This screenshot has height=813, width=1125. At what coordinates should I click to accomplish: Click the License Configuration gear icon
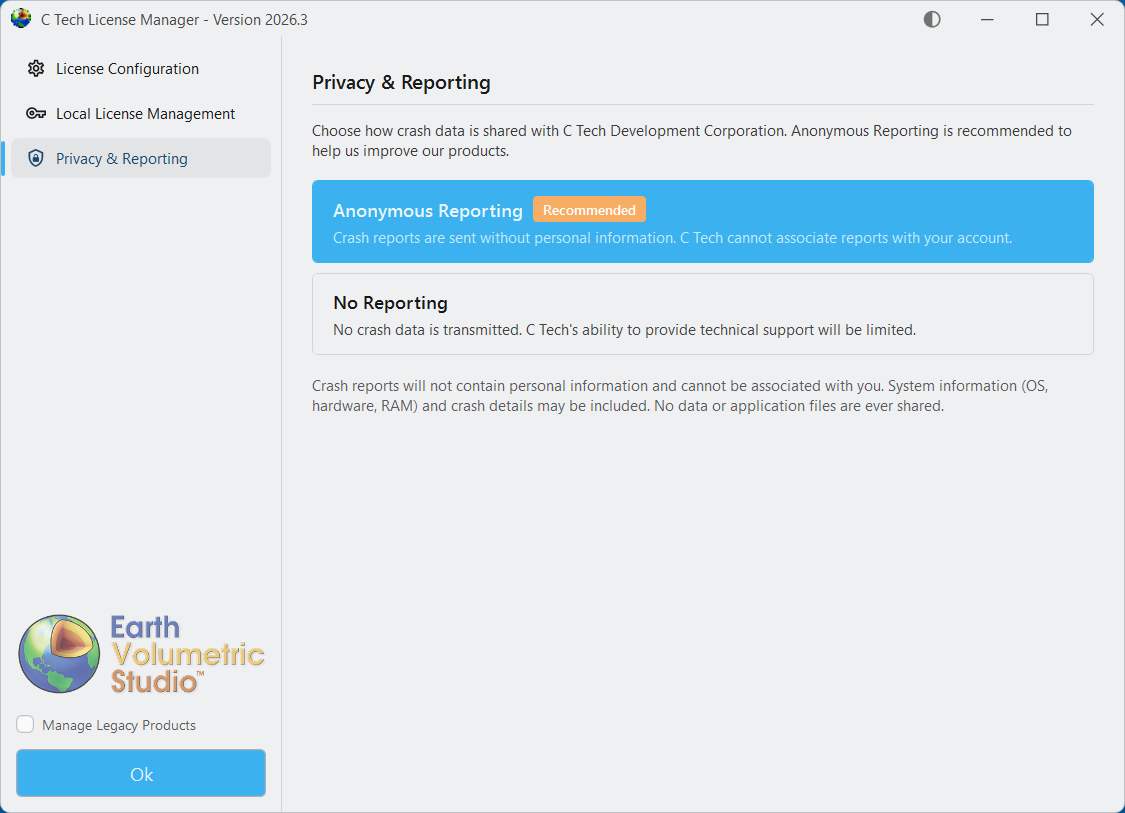coord(36,68)
